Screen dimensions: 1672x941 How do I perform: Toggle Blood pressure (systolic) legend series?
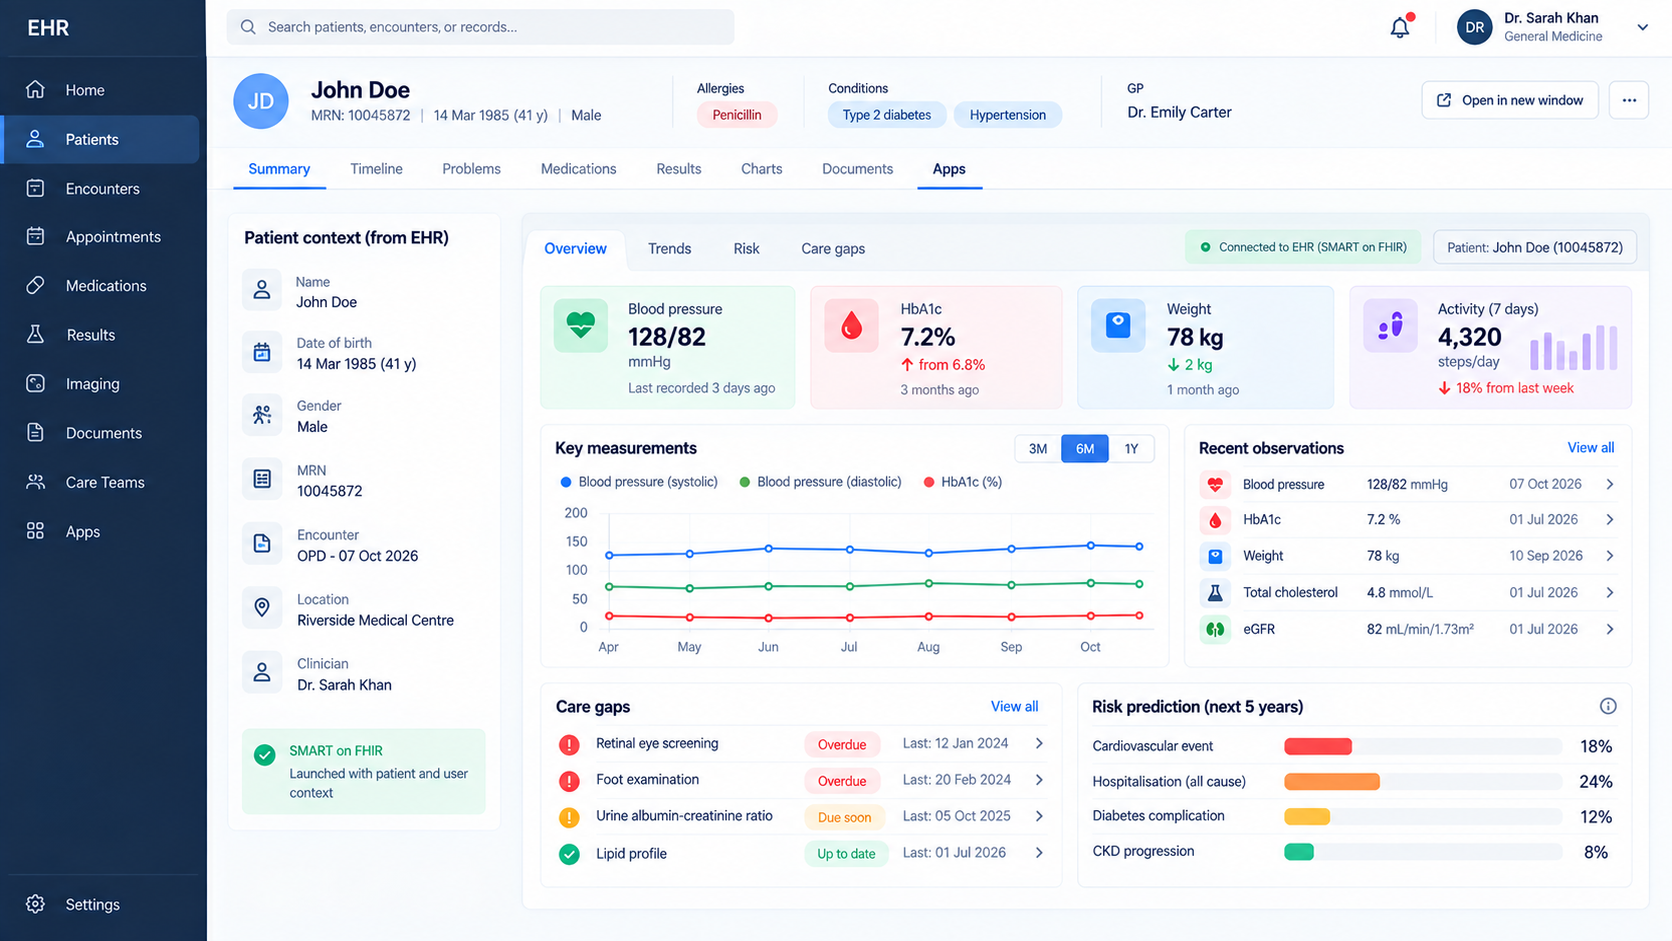pos(639,482)
